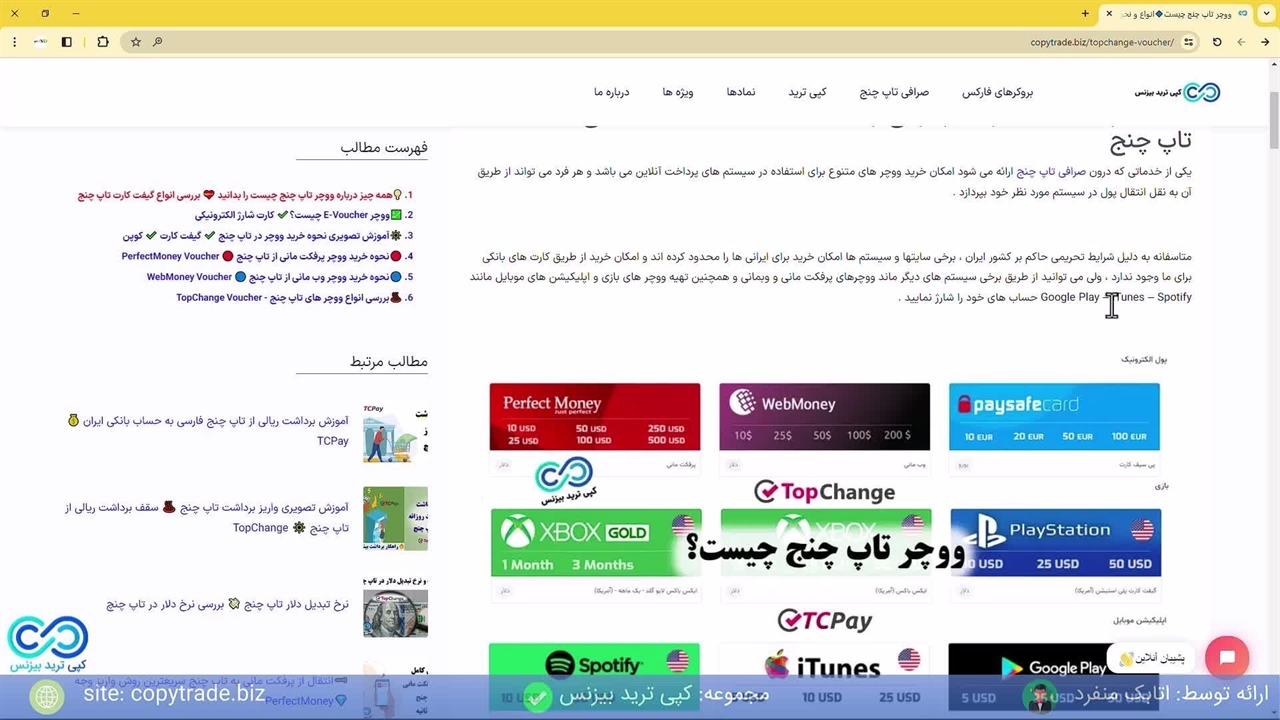Click the paysafecard voucher card
Screen dimensions: 1280x720
(1054, 417)
